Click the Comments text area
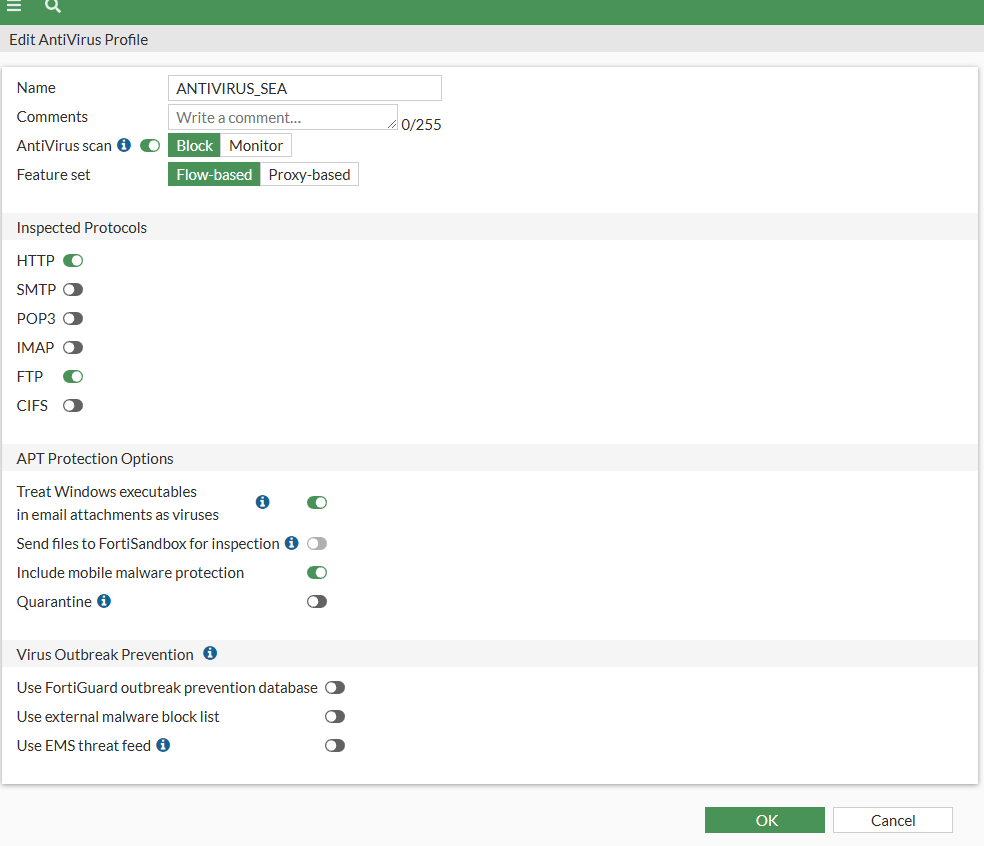The image size is (984, 846). coord(283,117)
